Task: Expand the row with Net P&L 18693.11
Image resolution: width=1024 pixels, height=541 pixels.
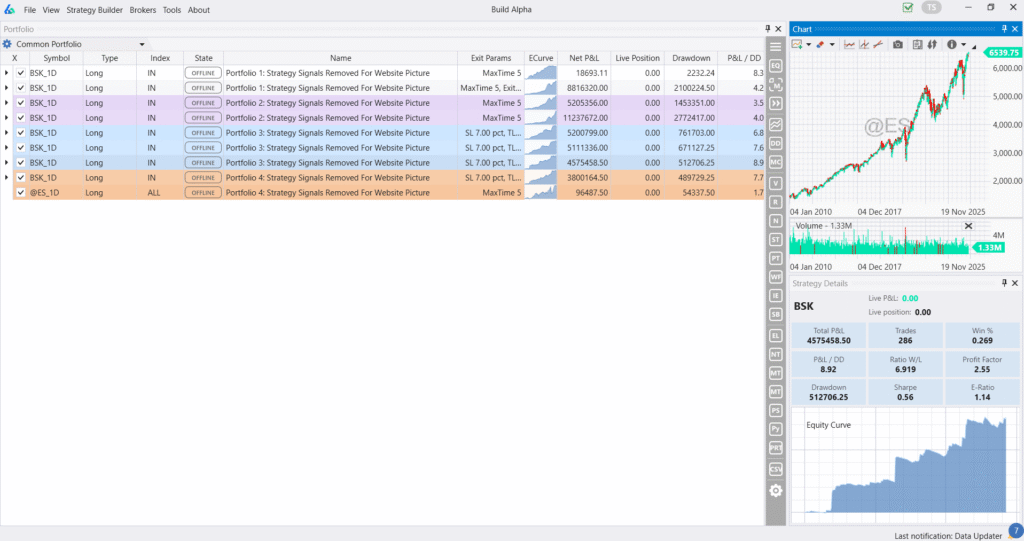Action: (7, 73)
